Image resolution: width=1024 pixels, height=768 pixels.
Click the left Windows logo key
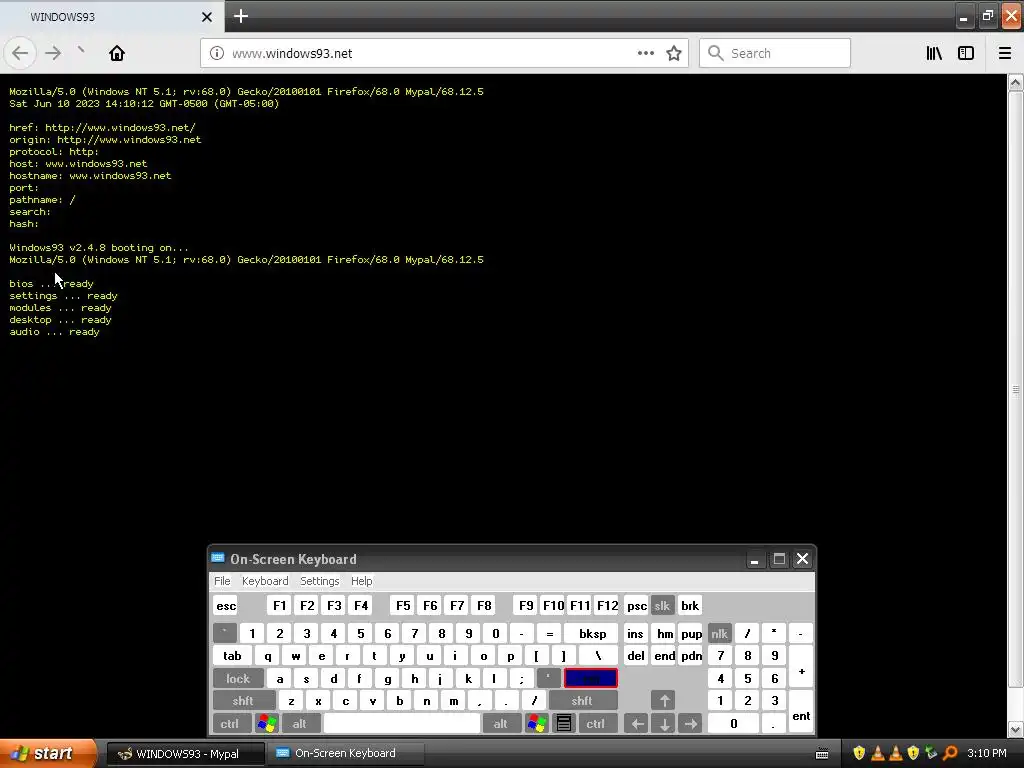pyautogui.click(x=266, y=724)
